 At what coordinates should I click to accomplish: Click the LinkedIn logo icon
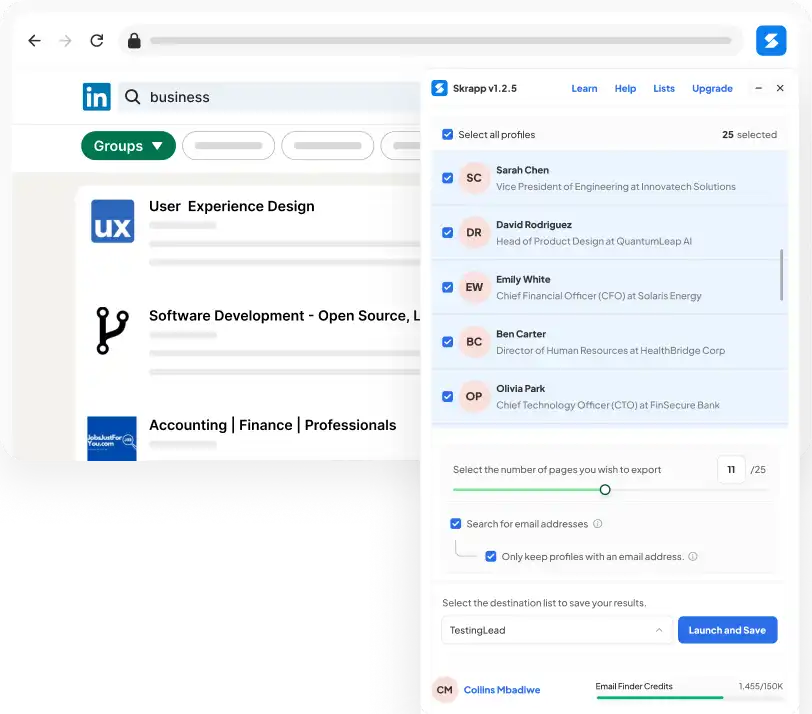click(96, 97)
